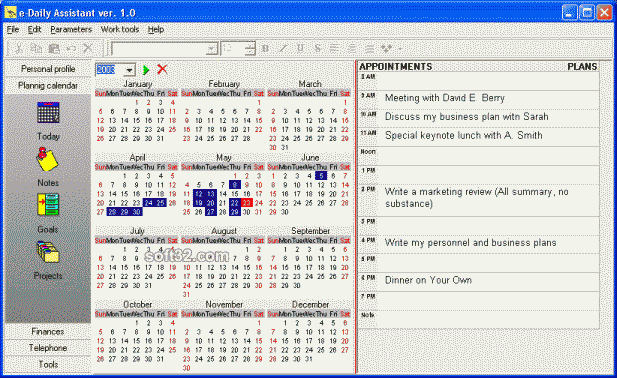Click the align right toolbar icon
This screenshot has width=617, height=378.
click(x=369, y=48)
